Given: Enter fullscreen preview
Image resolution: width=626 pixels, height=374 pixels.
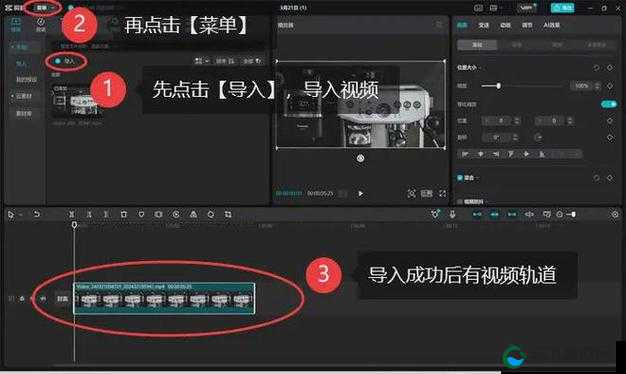Looking at the screenshot, I should pyautogui.click(x=442, y=194).
